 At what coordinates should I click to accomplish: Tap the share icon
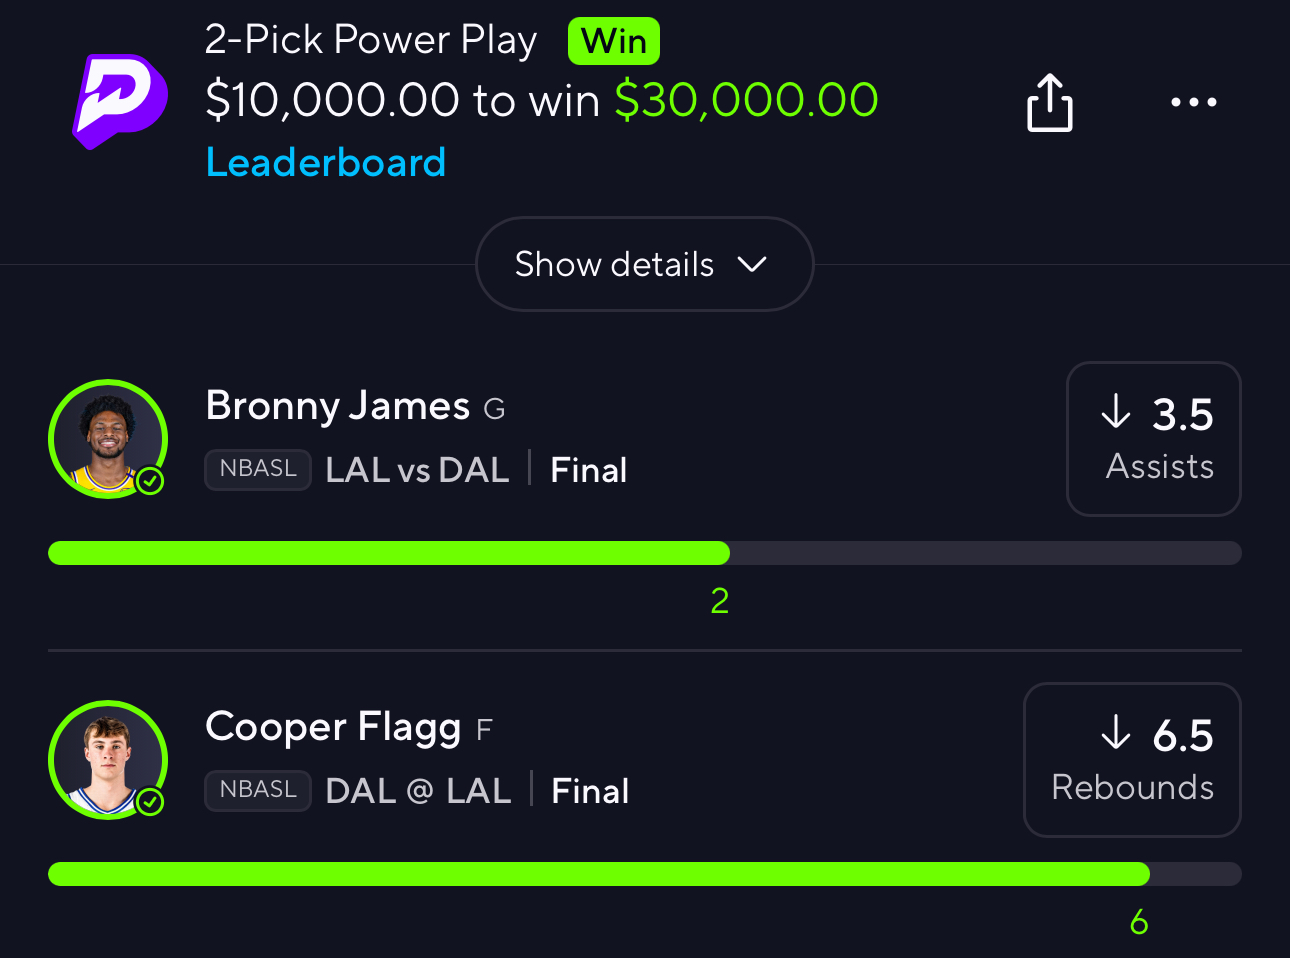1049,102
